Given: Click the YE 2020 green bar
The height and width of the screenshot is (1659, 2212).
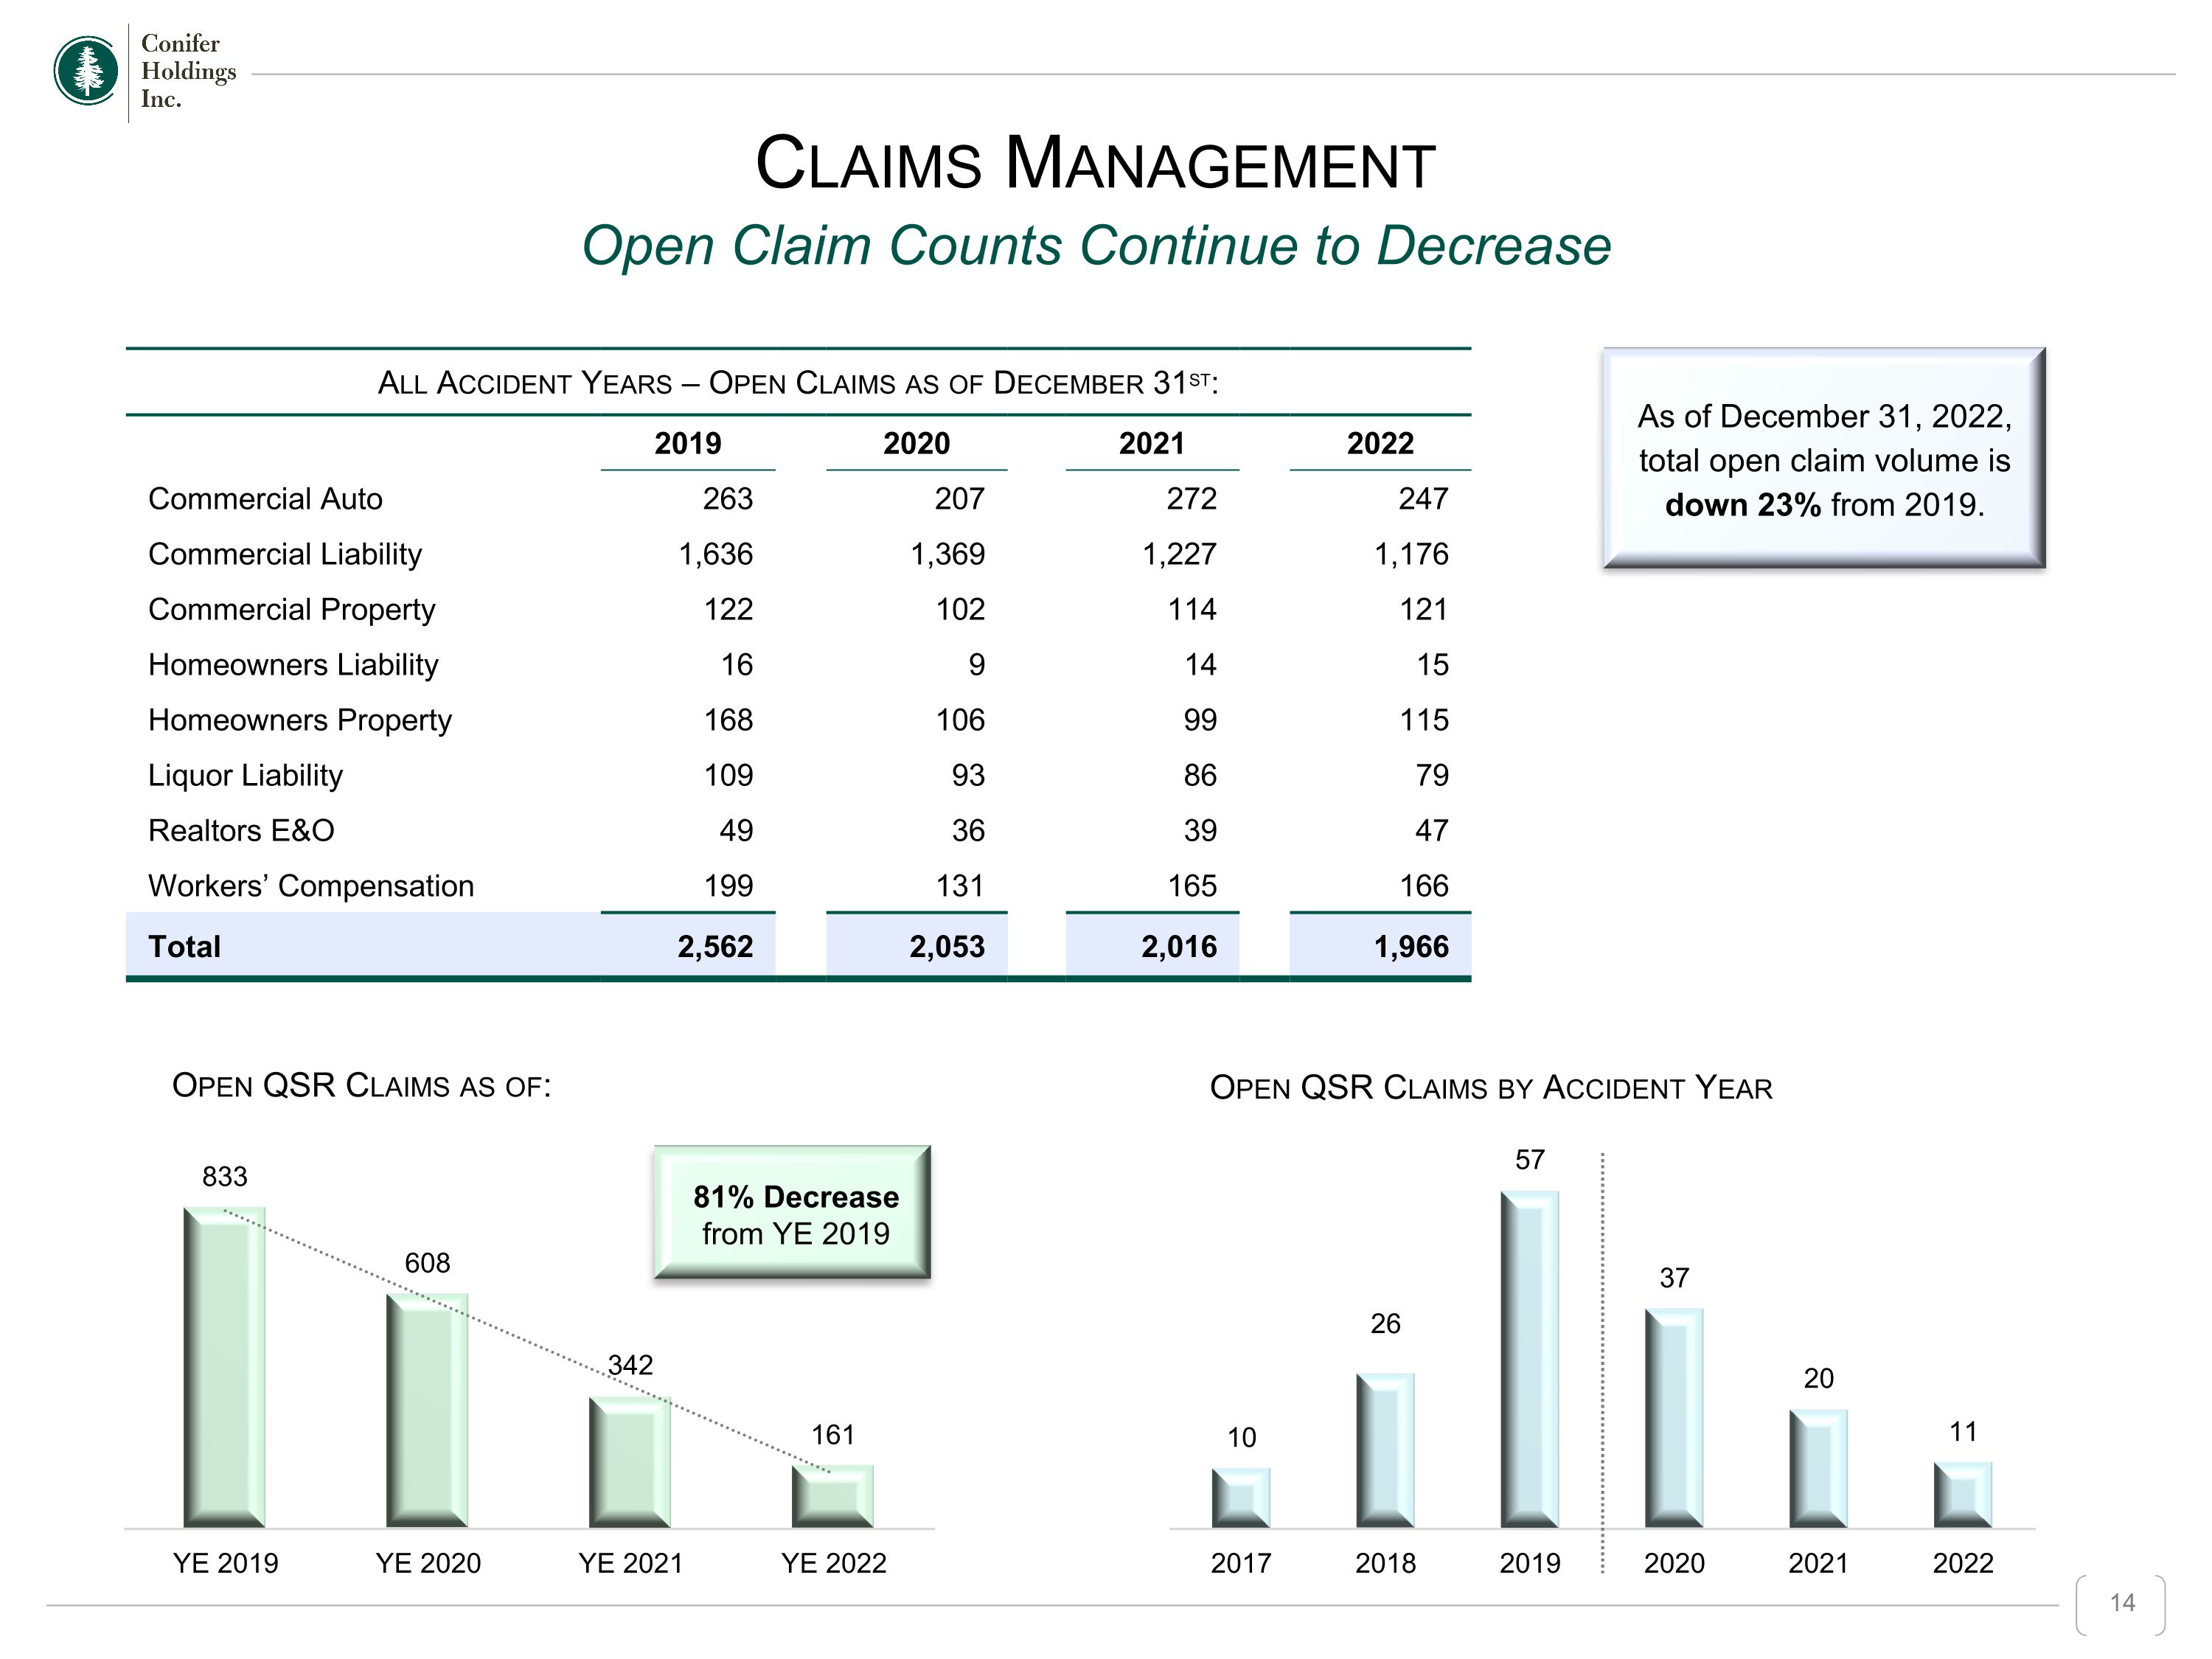Looking at the screenshot, I should (x=427, y=1410).
